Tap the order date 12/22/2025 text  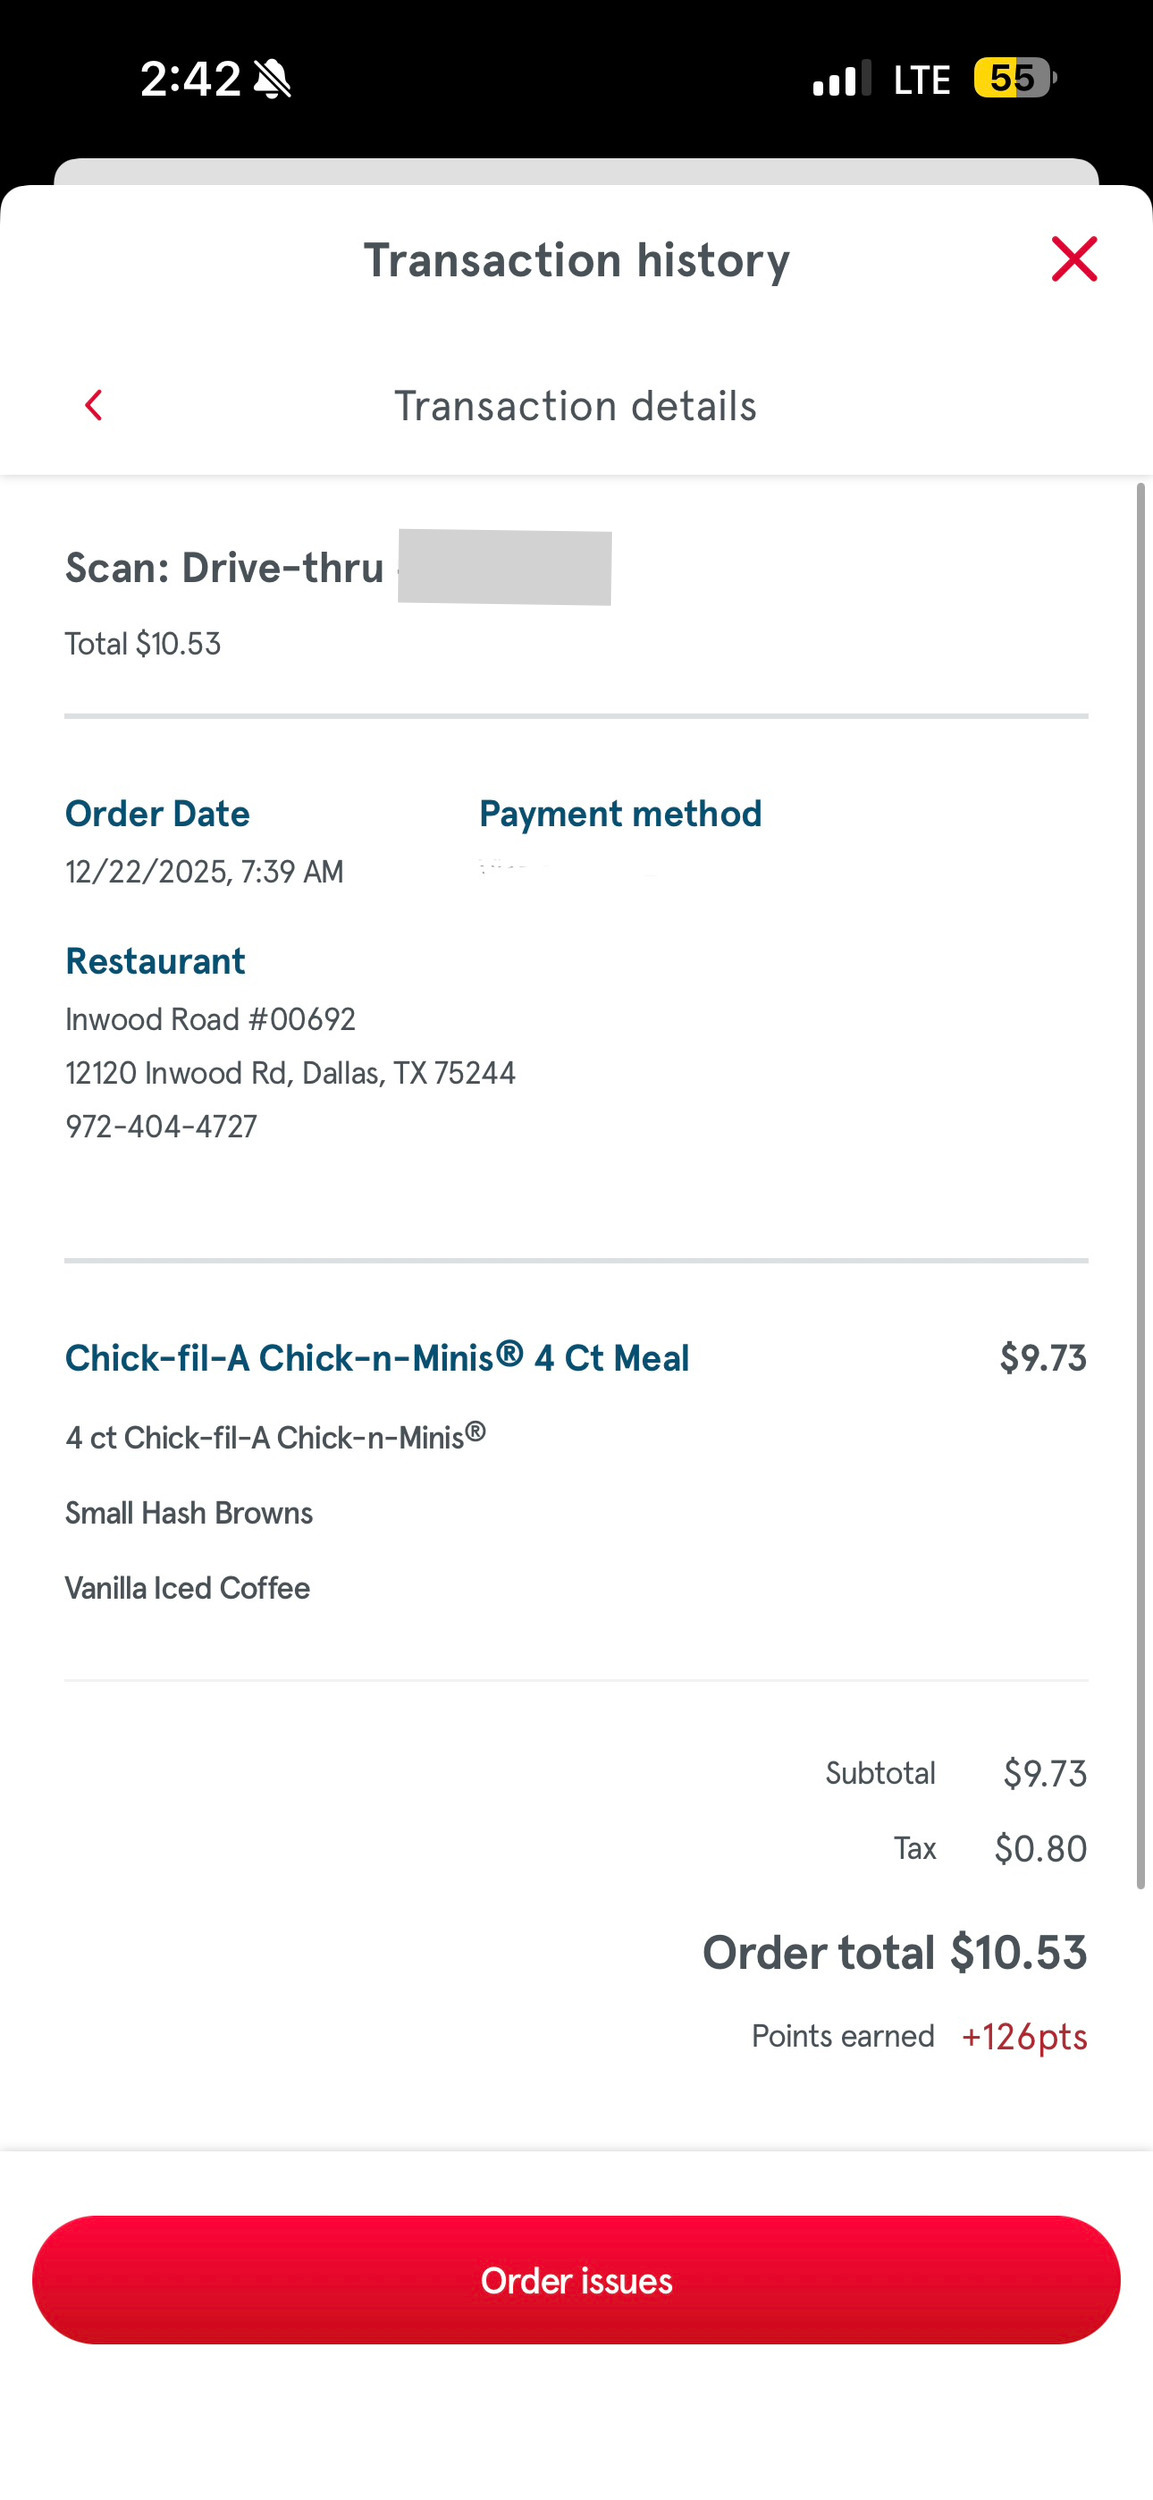tap(204, 871)
